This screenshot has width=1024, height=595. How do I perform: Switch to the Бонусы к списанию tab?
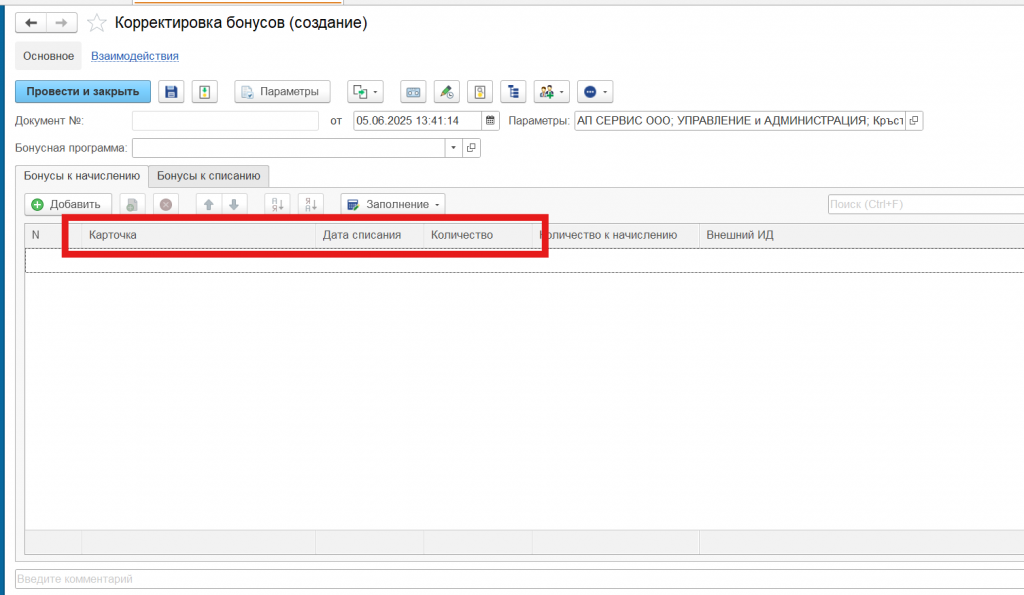pyautogui.click(x=209, y=176)
